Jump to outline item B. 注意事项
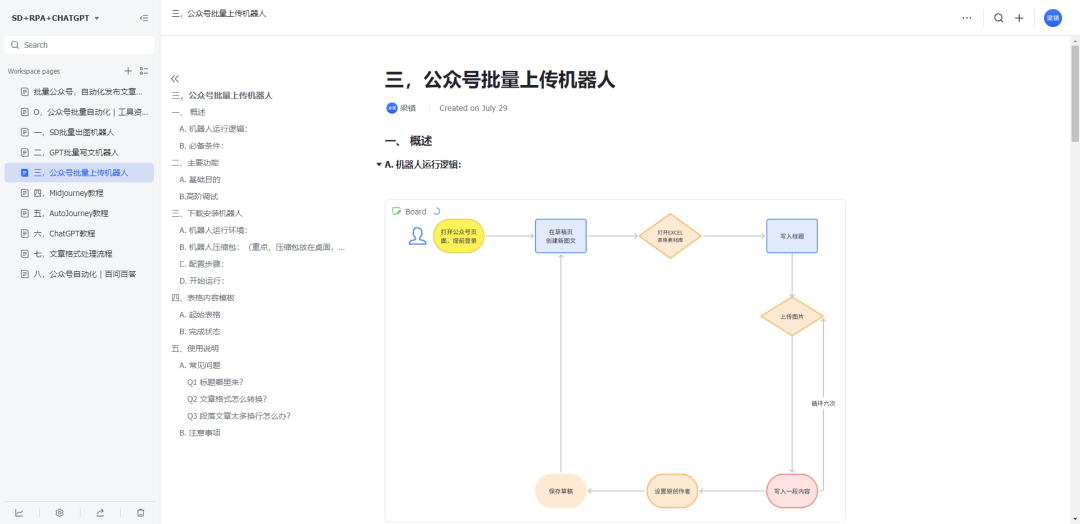Image resolution: width=1080 pixels, height=524 pixels. click(x=200, y=433)
